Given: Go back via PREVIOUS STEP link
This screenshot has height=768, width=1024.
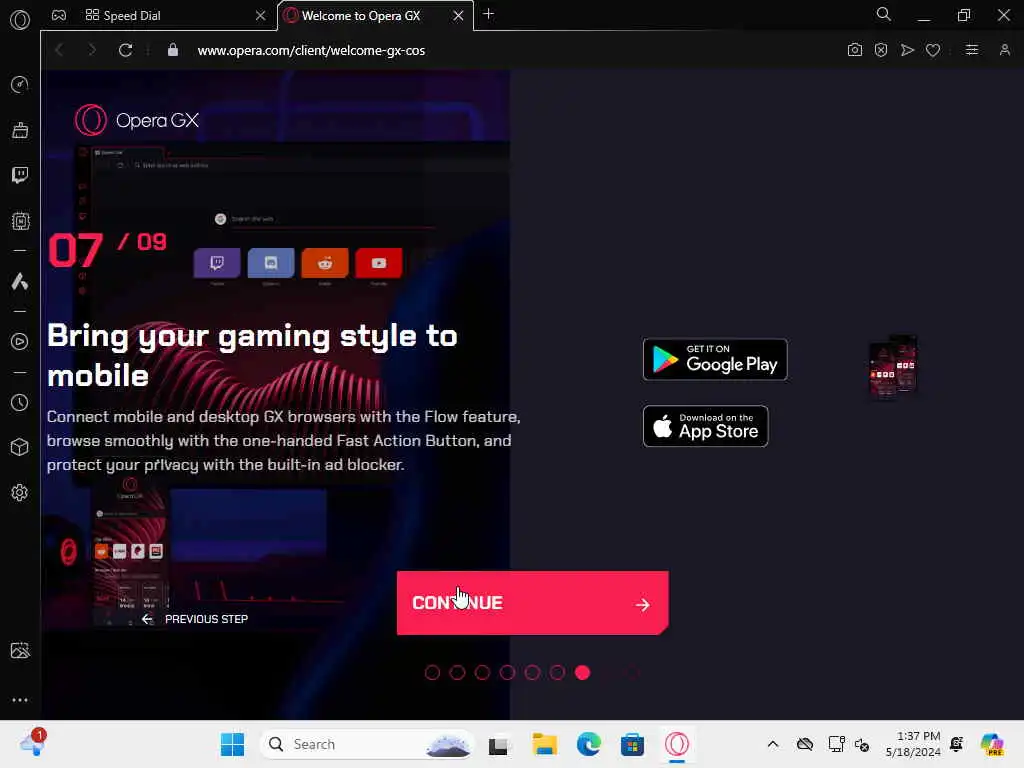Looking at the screenshot, I should 195,619.
